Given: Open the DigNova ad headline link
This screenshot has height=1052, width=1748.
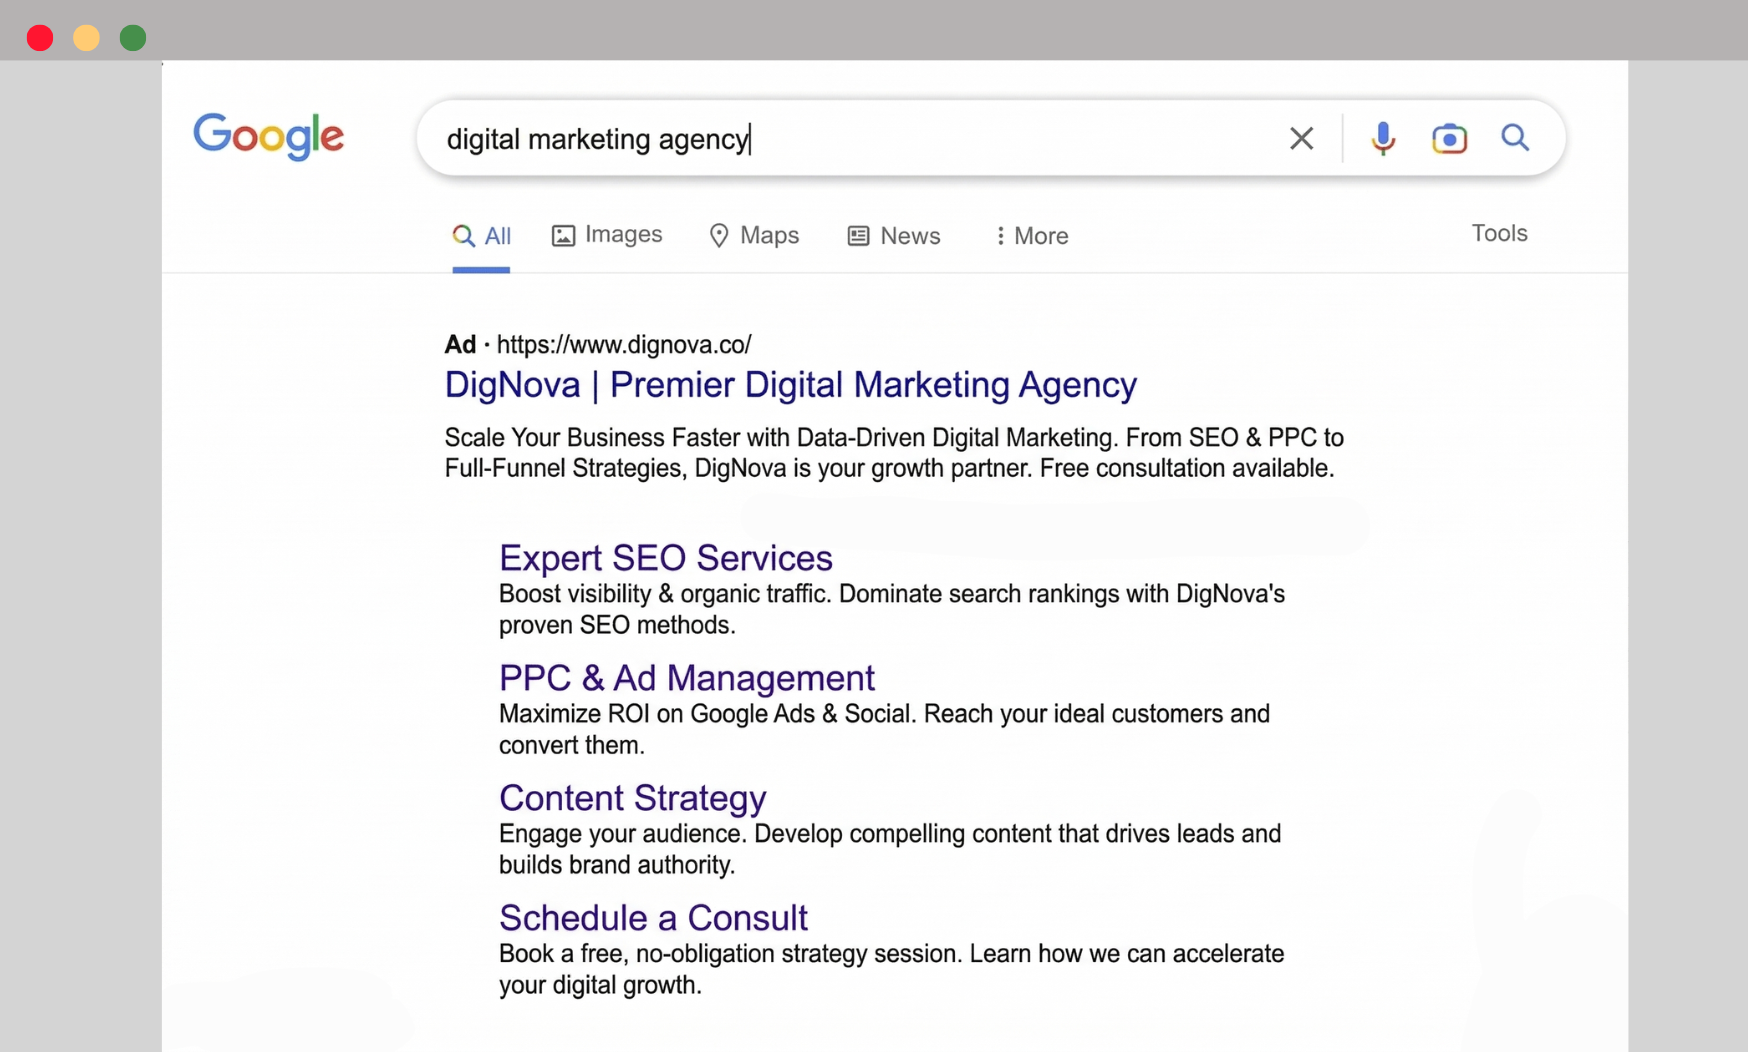Looking at the screenshot, I should (790, 385).
